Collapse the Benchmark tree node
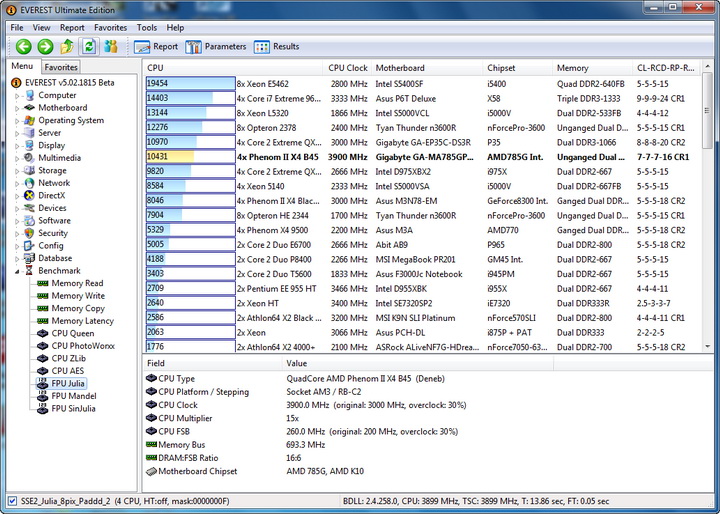The width and height of the screenshot is (720, 514). pos(17,271)
